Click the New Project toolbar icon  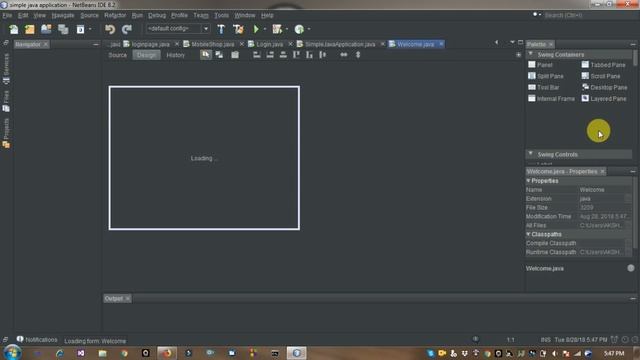pyautogui.click(x=30, y=29)
